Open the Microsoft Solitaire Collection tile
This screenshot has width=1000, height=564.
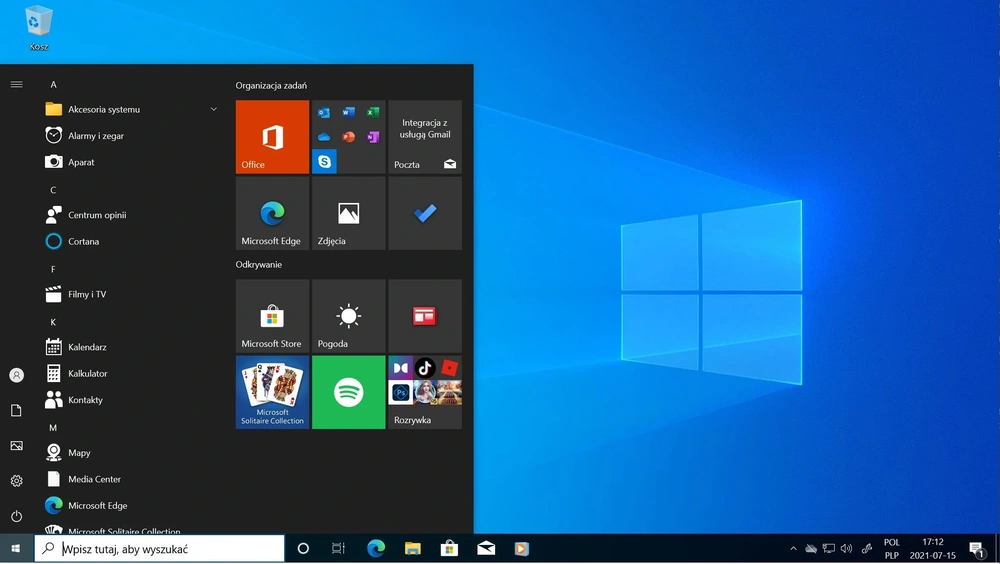tap(272, 392)
